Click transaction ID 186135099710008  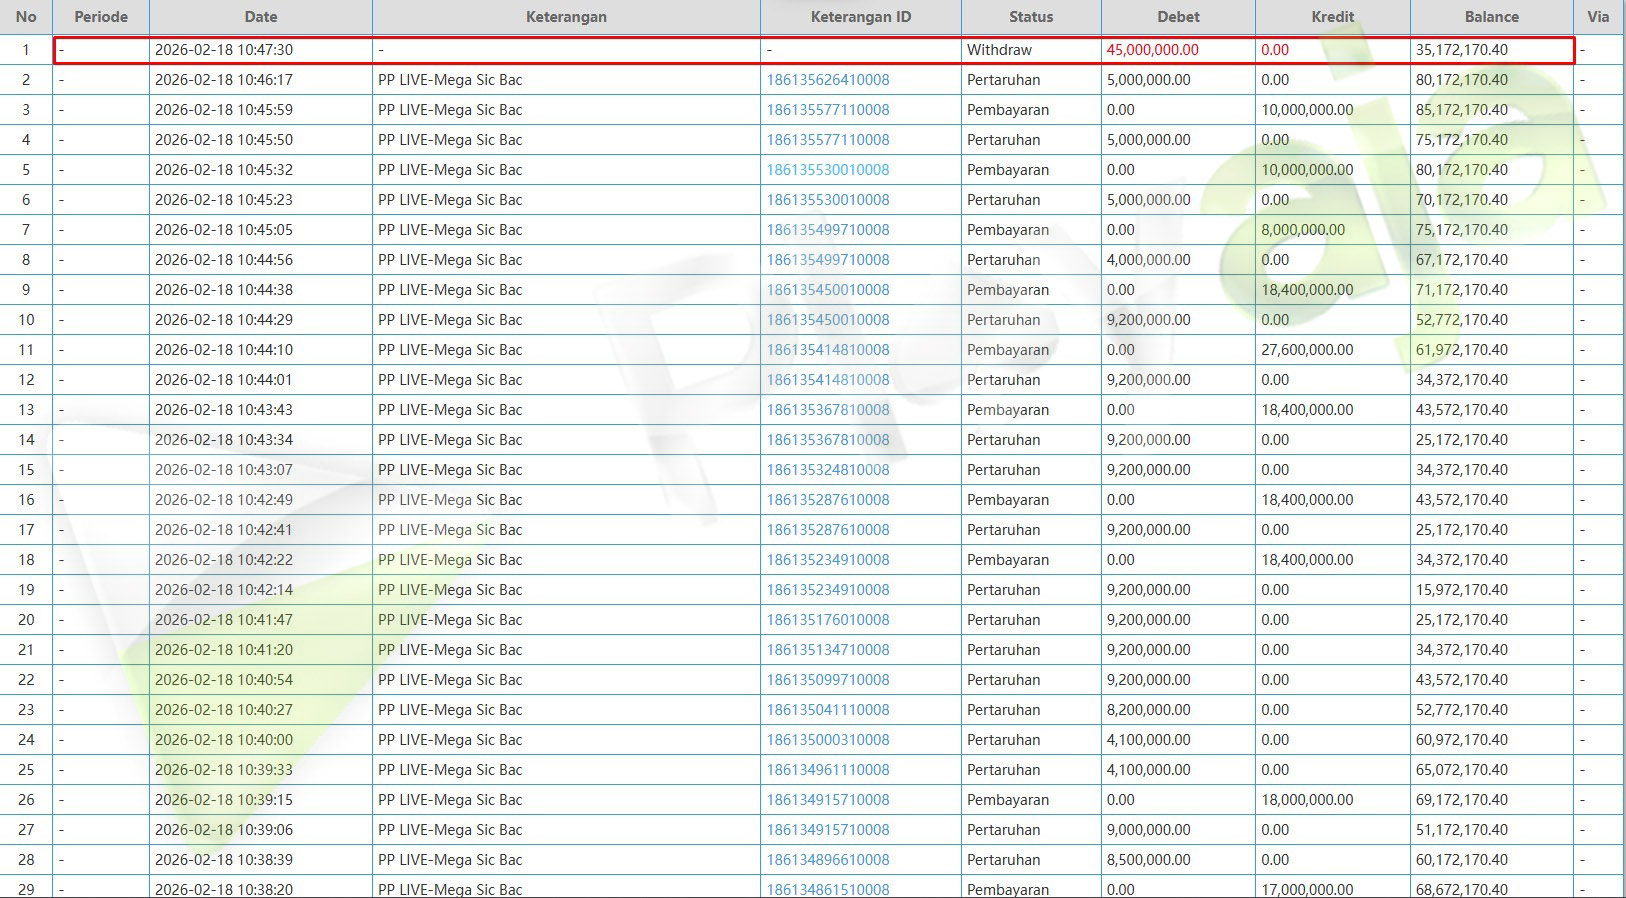pyautogui.click(x=827, y=680)
